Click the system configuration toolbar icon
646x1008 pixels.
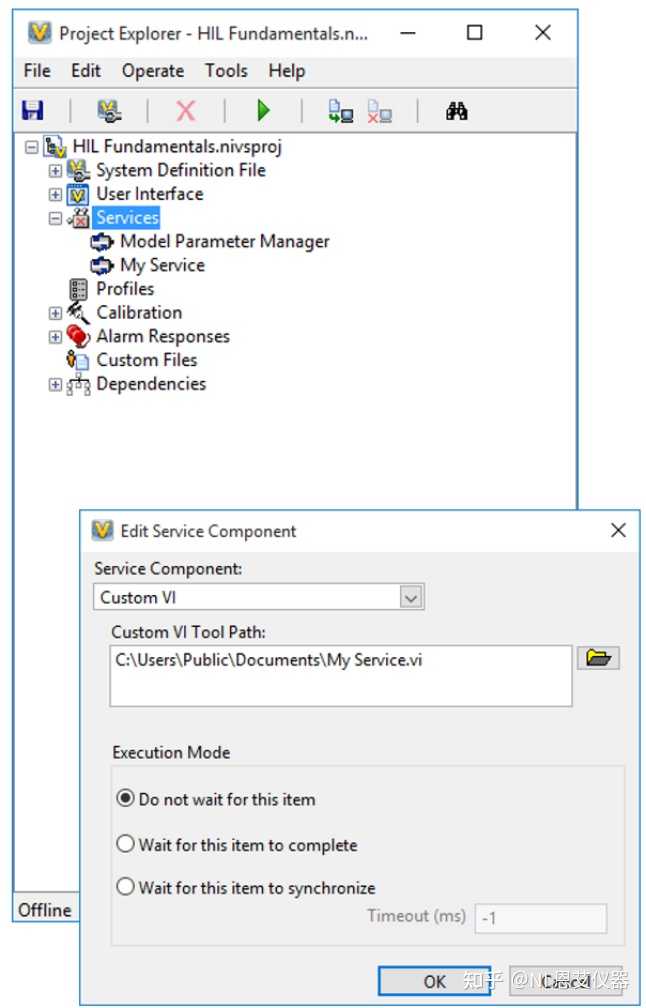click(109, 111)
